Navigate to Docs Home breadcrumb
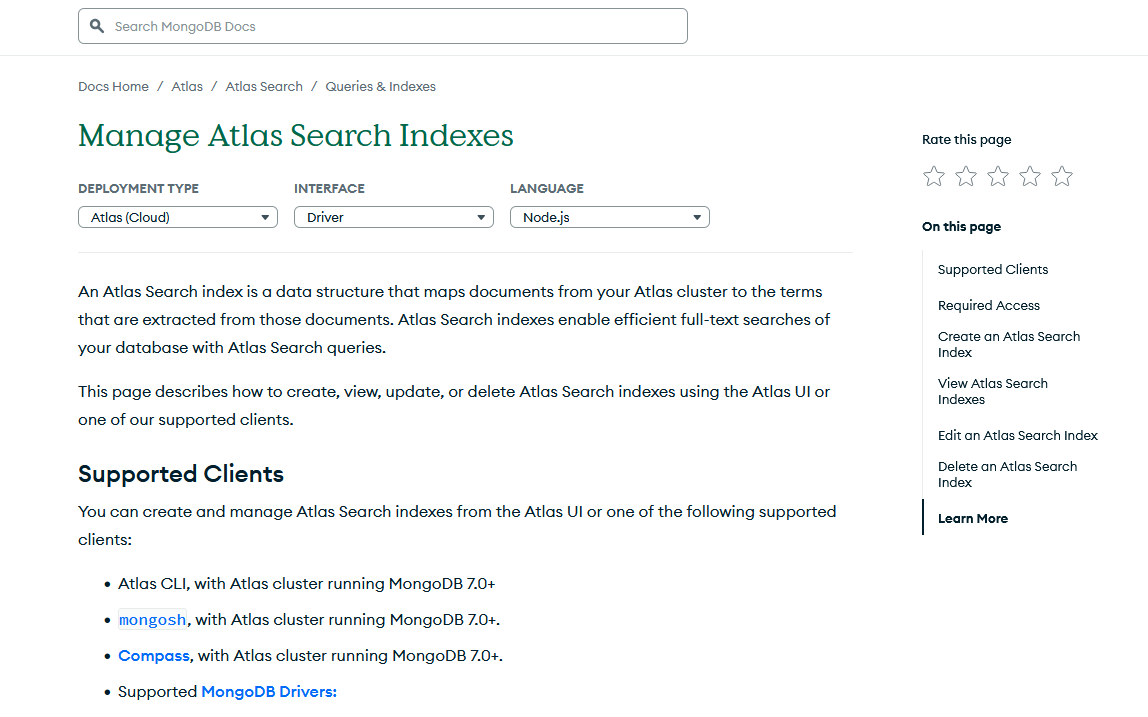This screenshot has height=717, width=1148. click(113, 86)
